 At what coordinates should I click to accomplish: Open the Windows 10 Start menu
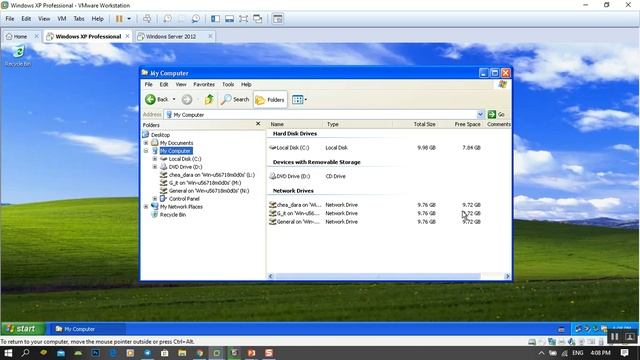point(8,353)
